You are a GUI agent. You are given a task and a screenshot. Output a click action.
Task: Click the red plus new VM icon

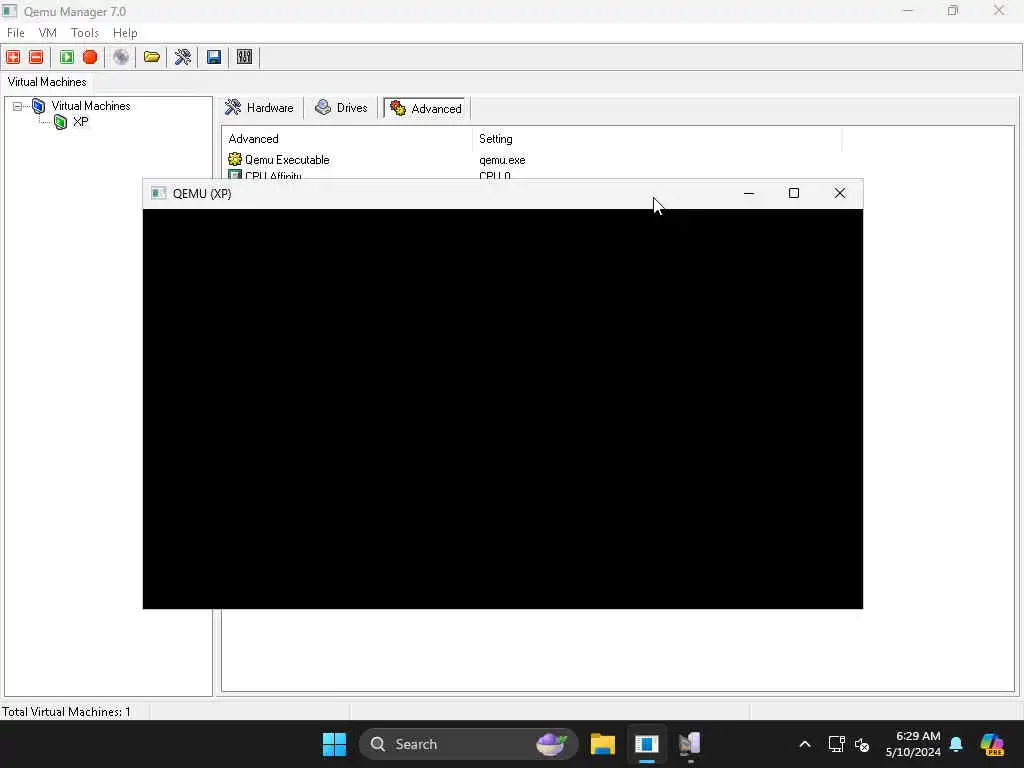pyautogui.click(x=13, y=57)
